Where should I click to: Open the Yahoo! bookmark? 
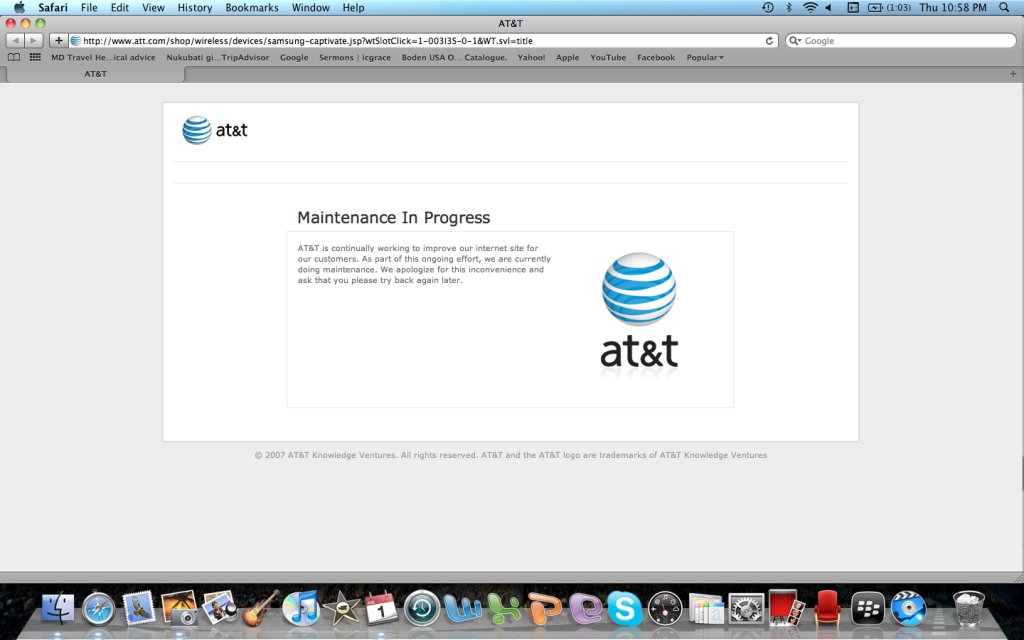coord(531,57)
